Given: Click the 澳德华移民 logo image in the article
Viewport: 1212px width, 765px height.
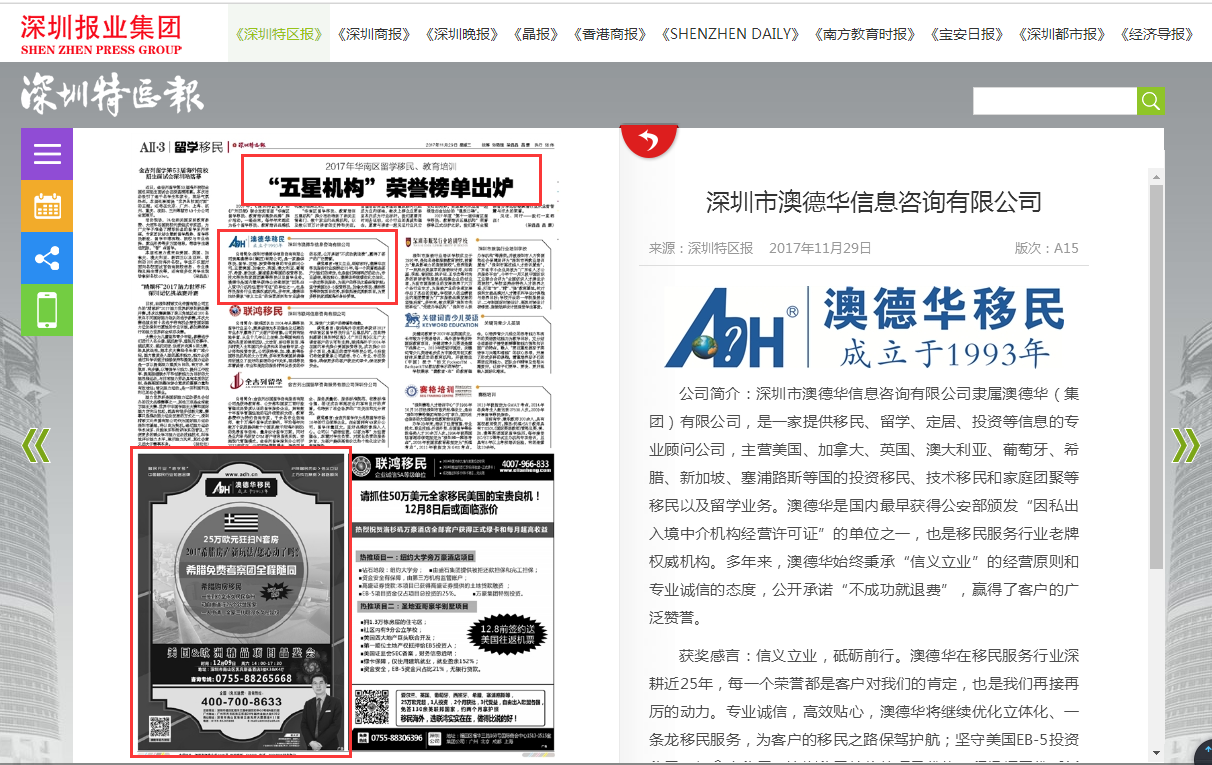Looking at the screenshot, I should 866,326.
